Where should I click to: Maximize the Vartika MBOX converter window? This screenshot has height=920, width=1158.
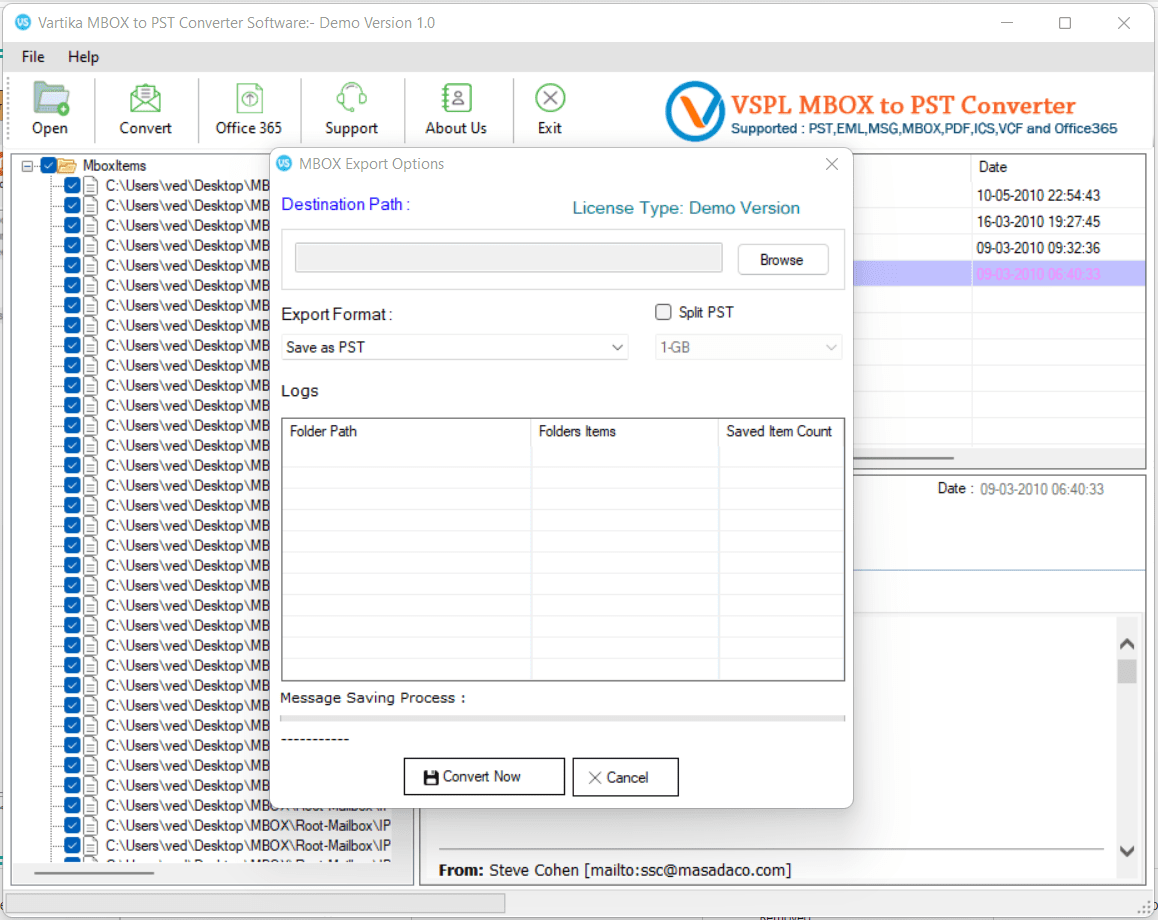[1065, 23]
